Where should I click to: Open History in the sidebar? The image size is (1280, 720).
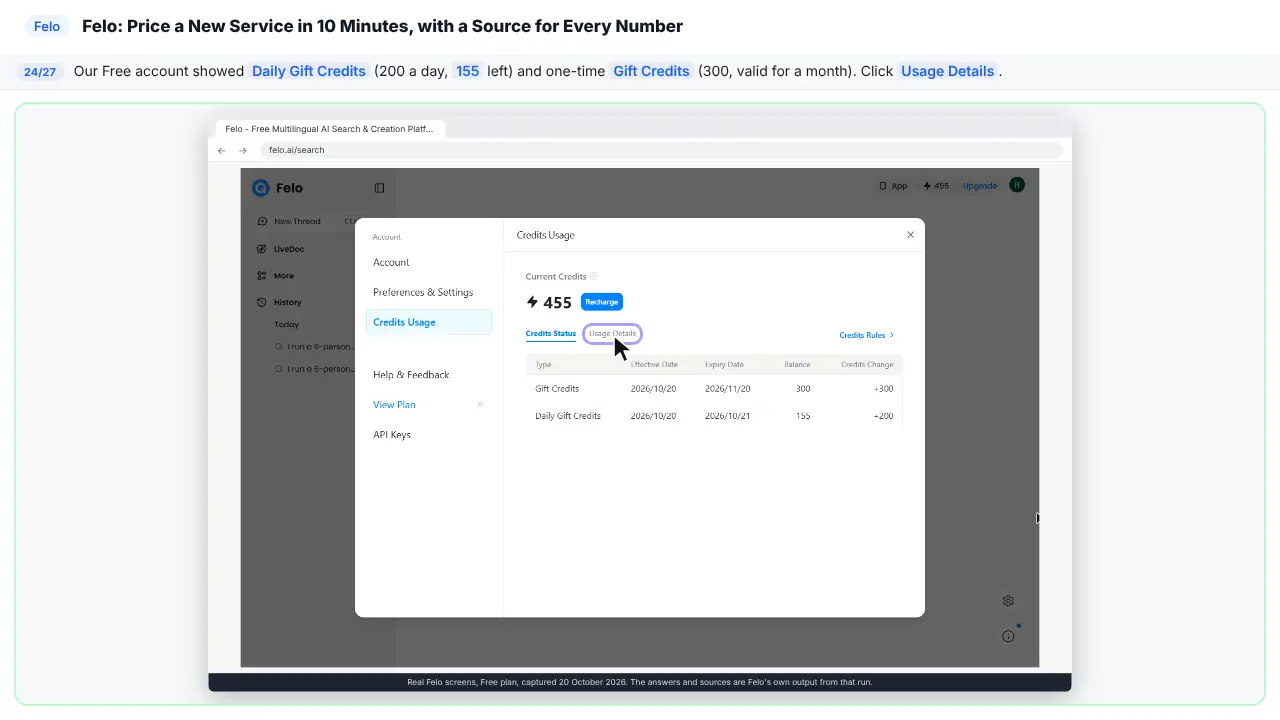(279, 302)
